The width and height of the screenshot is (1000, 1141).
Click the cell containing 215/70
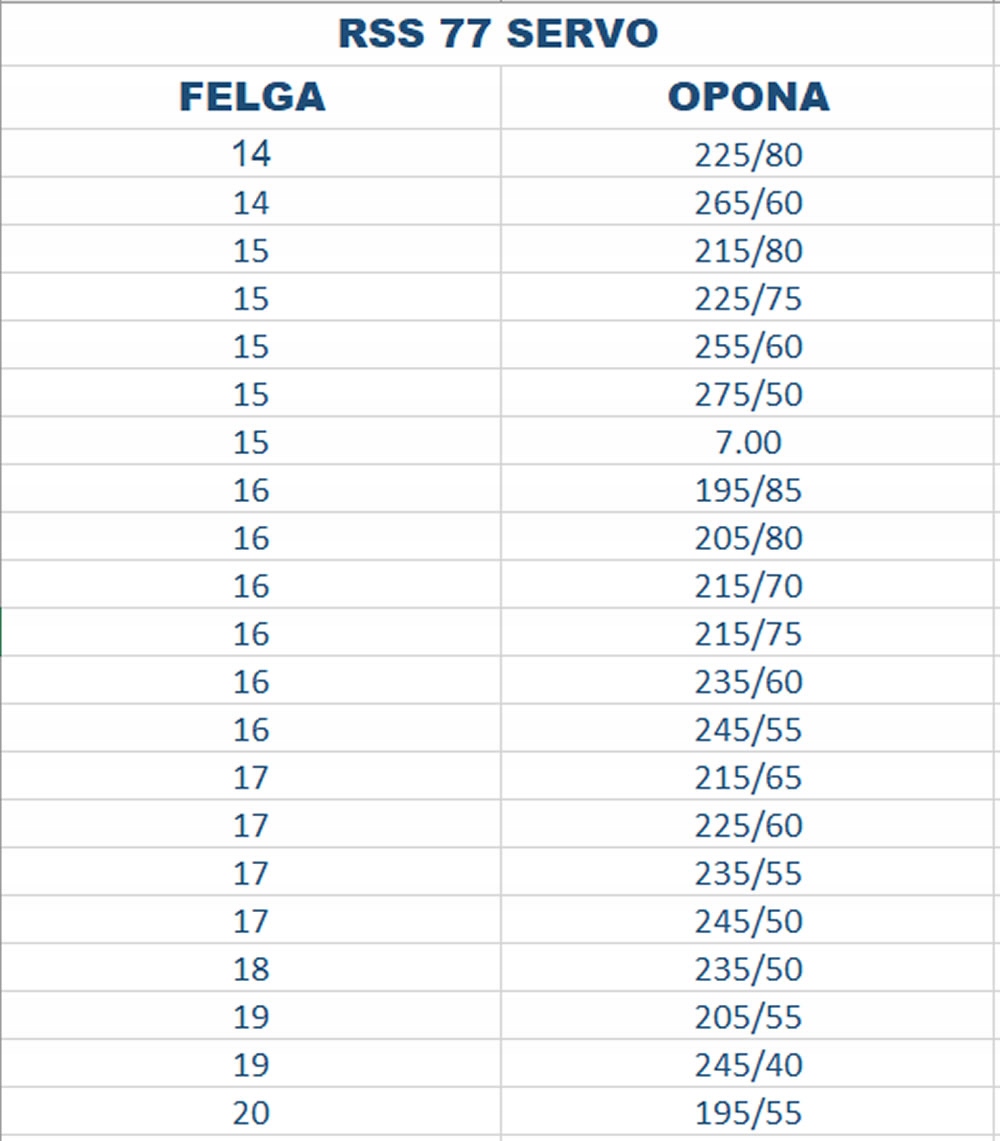[x=748, y=586]
